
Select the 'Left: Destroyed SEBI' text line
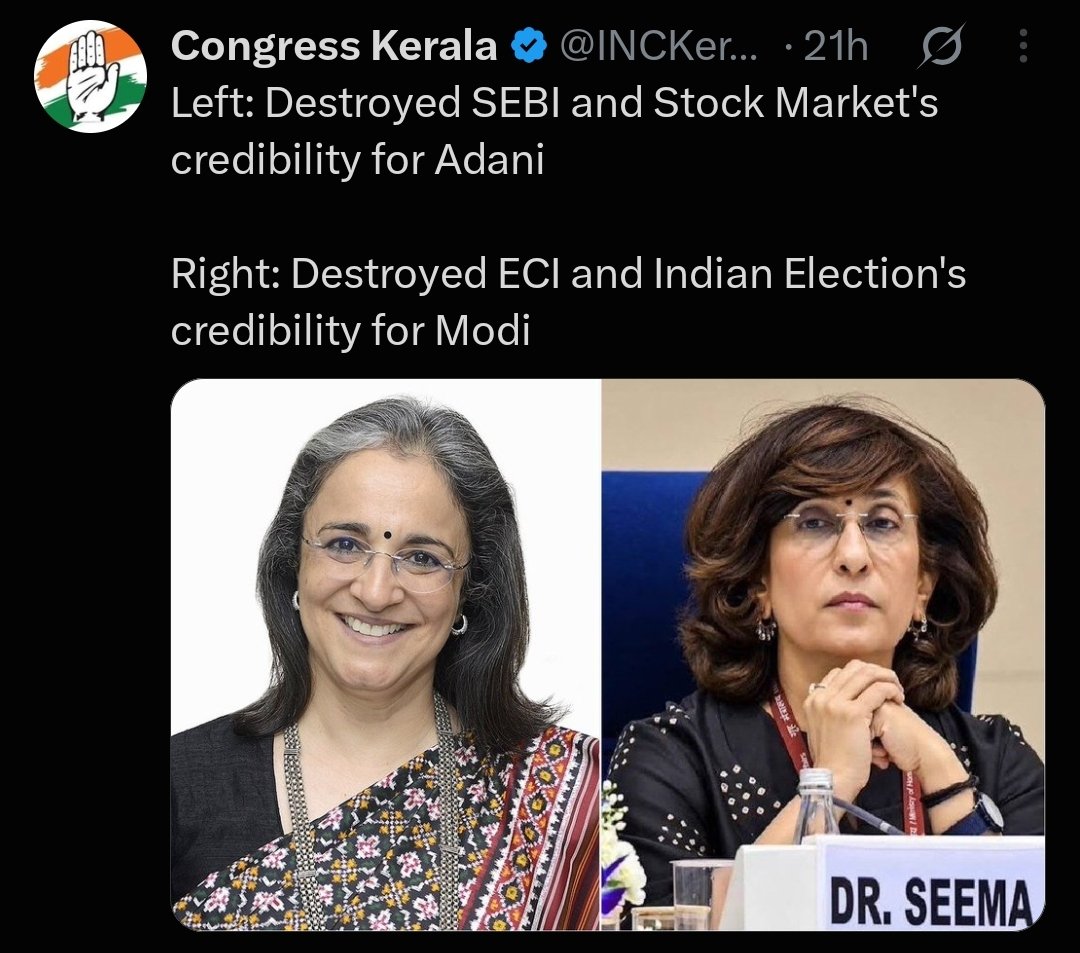554,103
